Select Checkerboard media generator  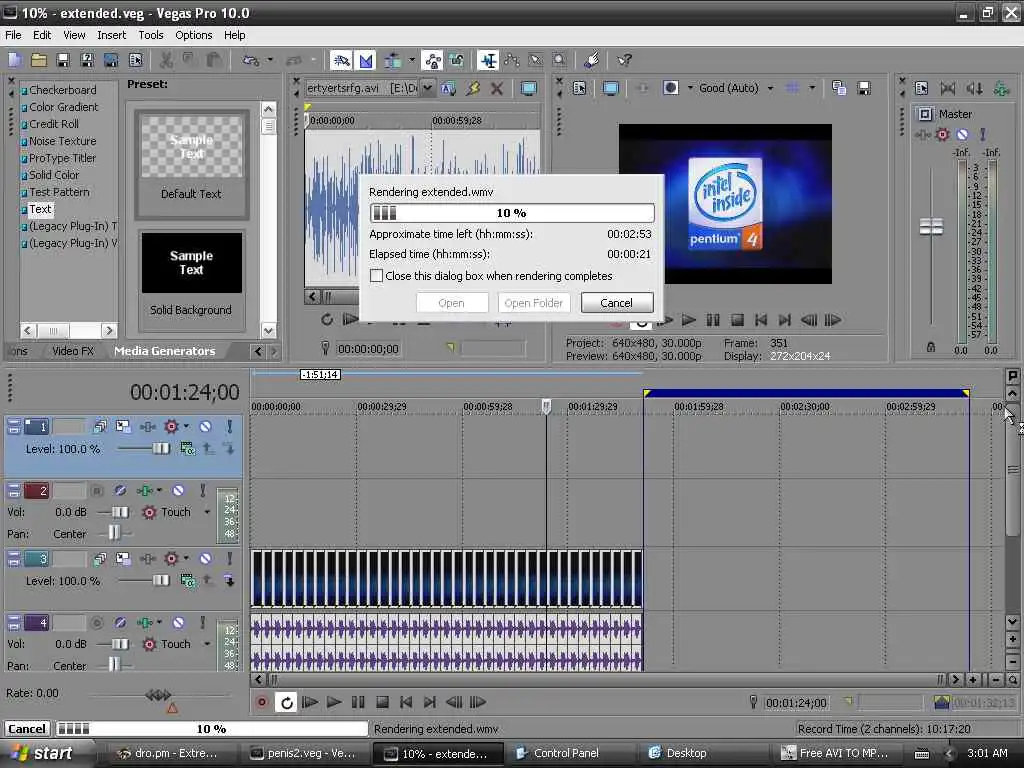pyautogui.click(x=63, y=90)
